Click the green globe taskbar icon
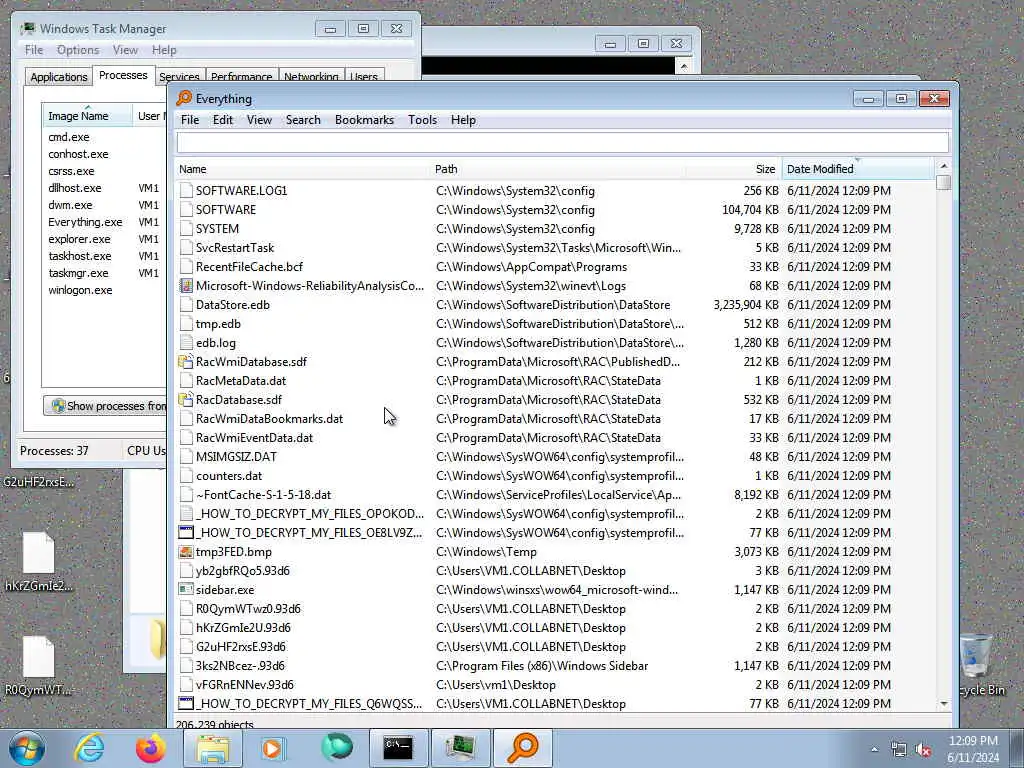The height and width of the screenshot is (768, 1024). 336,748
